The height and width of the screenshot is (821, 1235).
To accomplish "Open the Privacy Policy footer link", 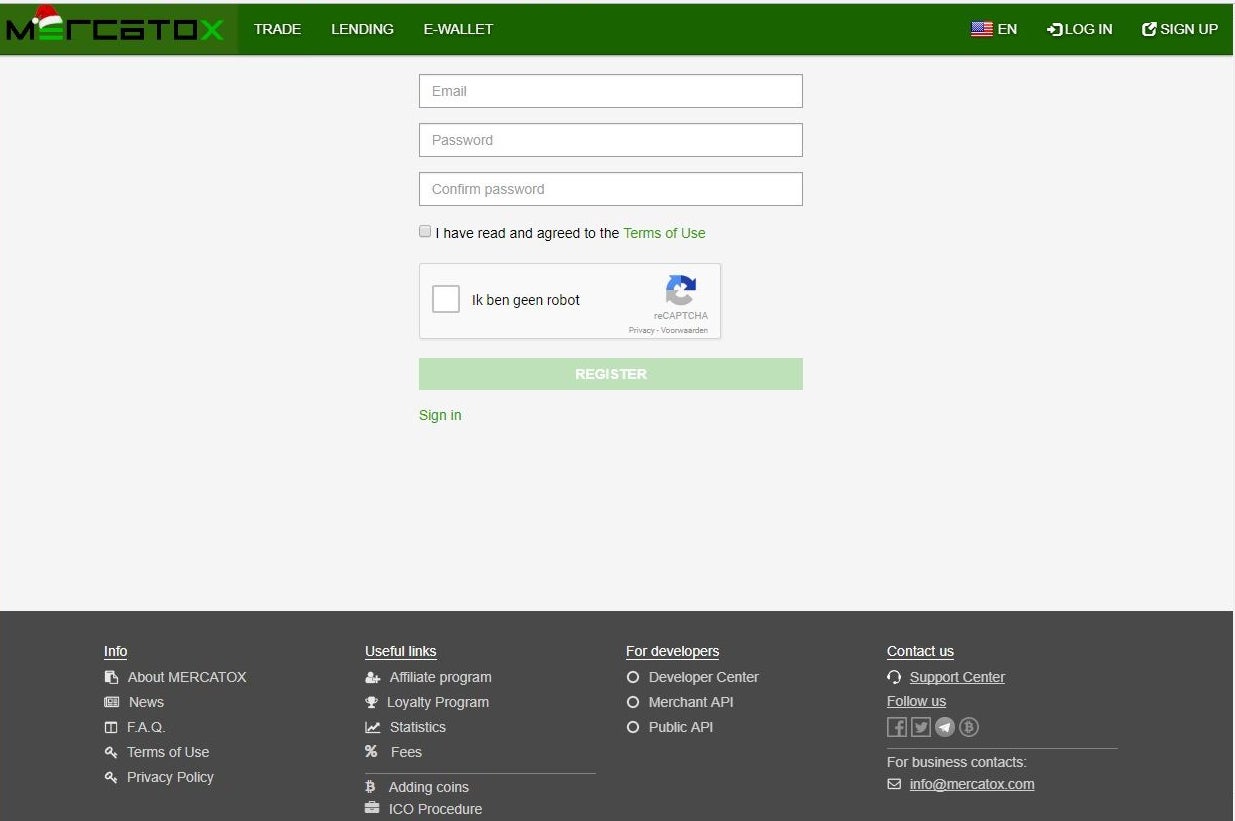I will coord(170,777).
